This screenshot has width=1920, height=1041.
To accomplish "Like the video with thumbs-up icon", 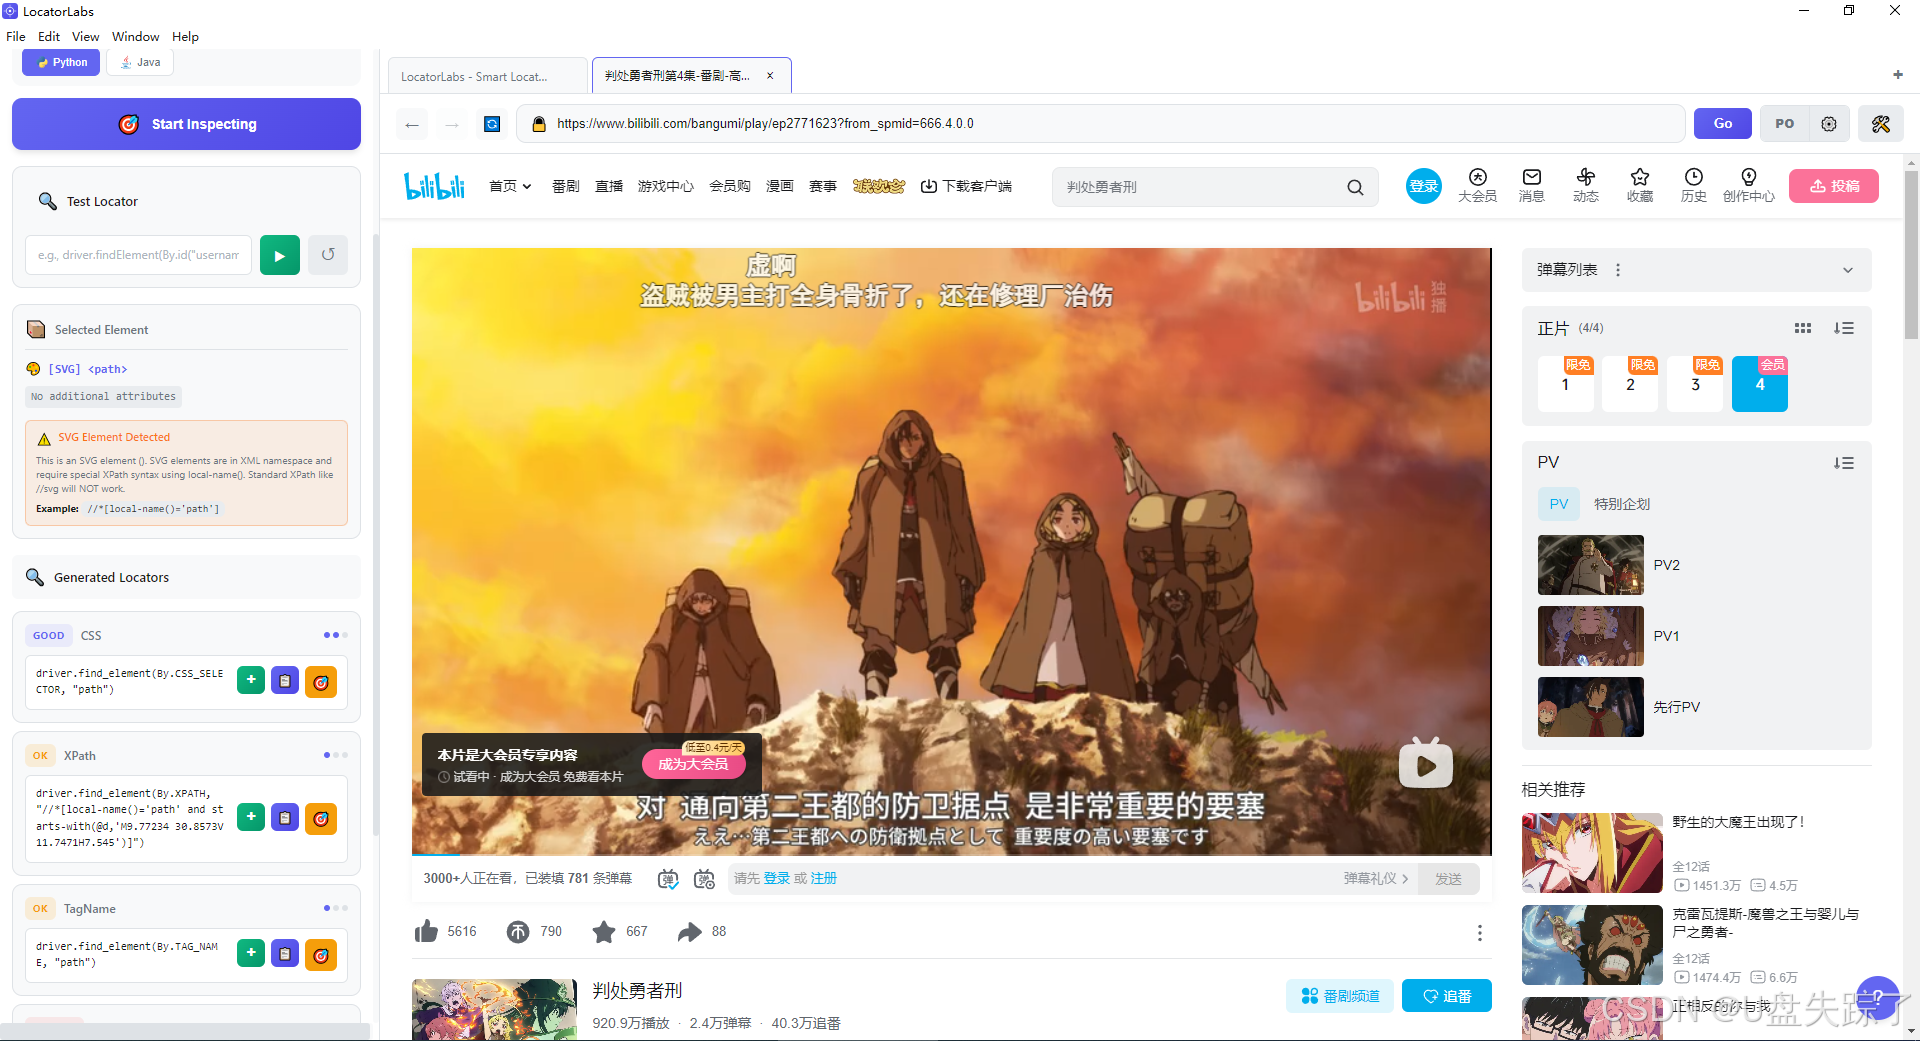I will (x=426, y=931).
